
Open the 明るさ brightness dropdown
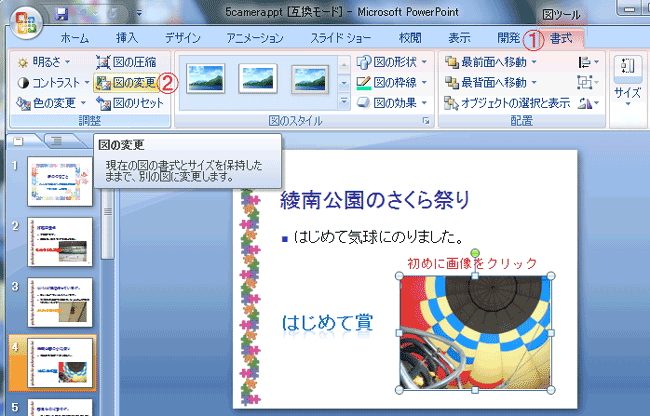[x=44, y=62]
